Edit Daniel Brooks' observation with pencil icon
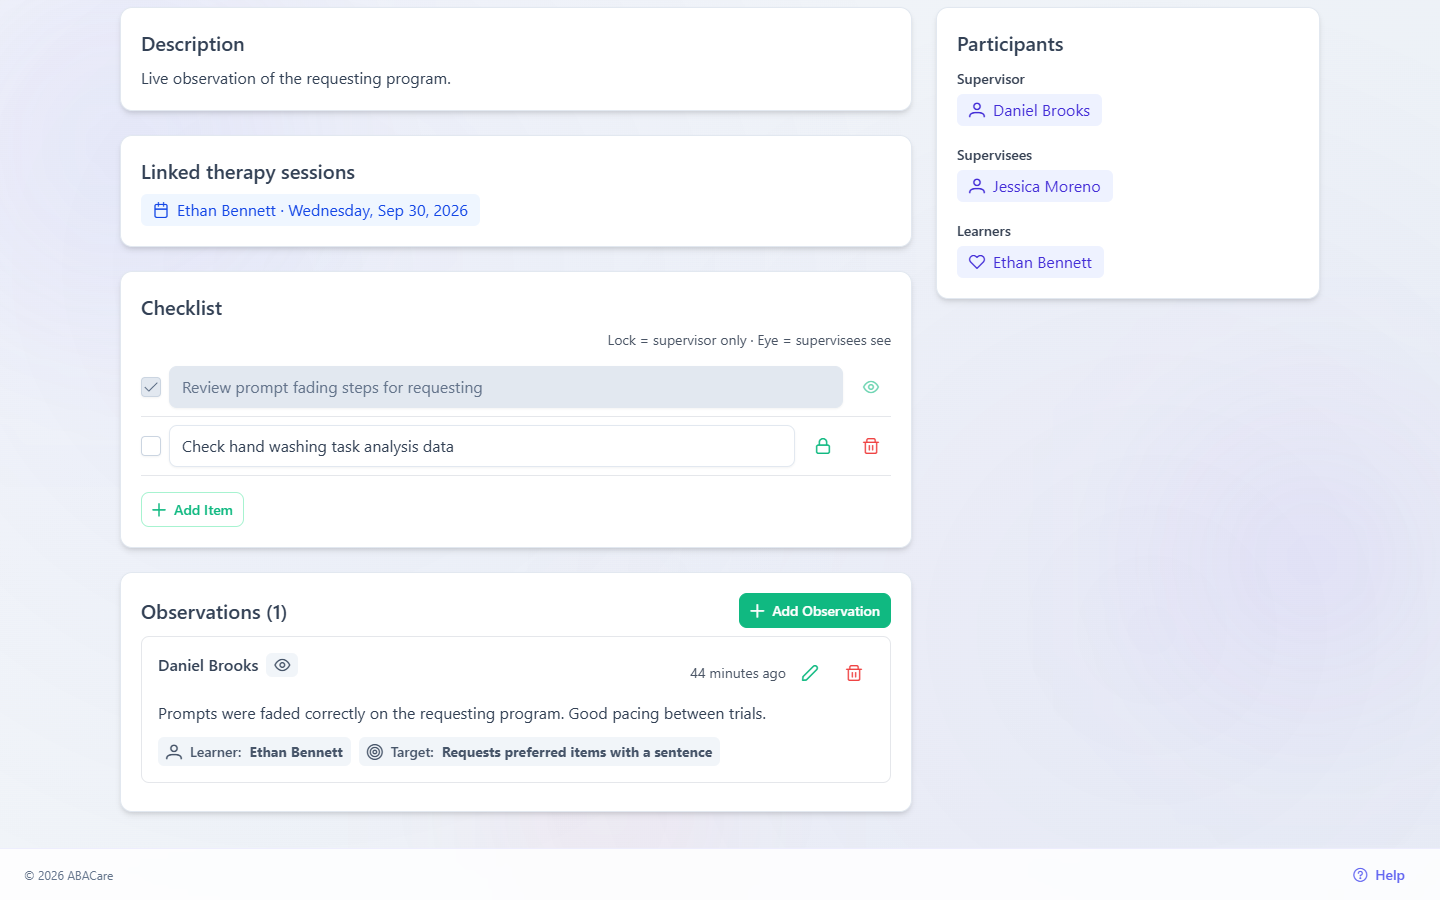The height and width of the screenshot is (900, 1440). (810, 673)
